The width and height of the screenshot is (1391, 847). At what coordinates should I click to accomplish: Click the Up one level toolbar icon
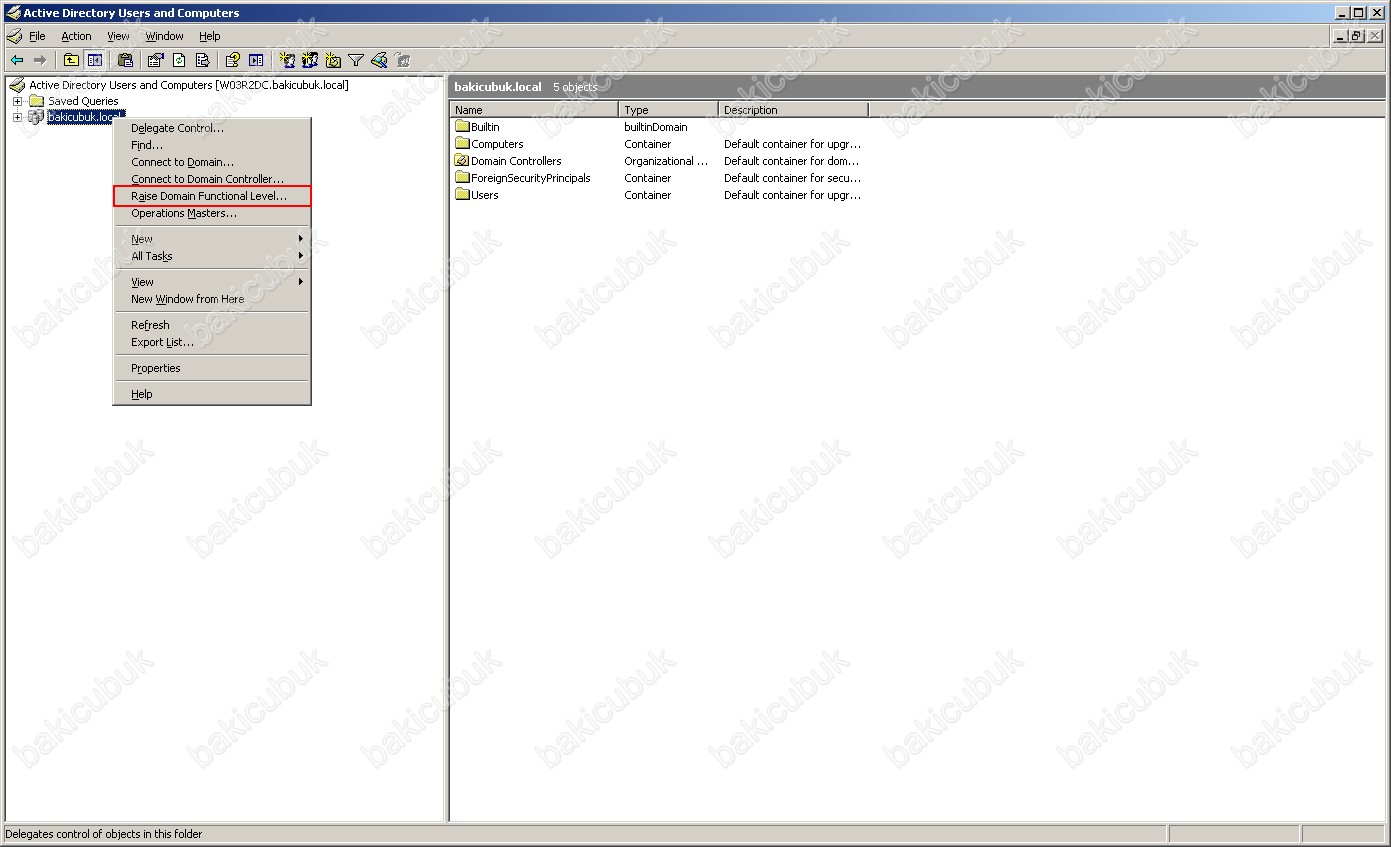coord(71,60)
